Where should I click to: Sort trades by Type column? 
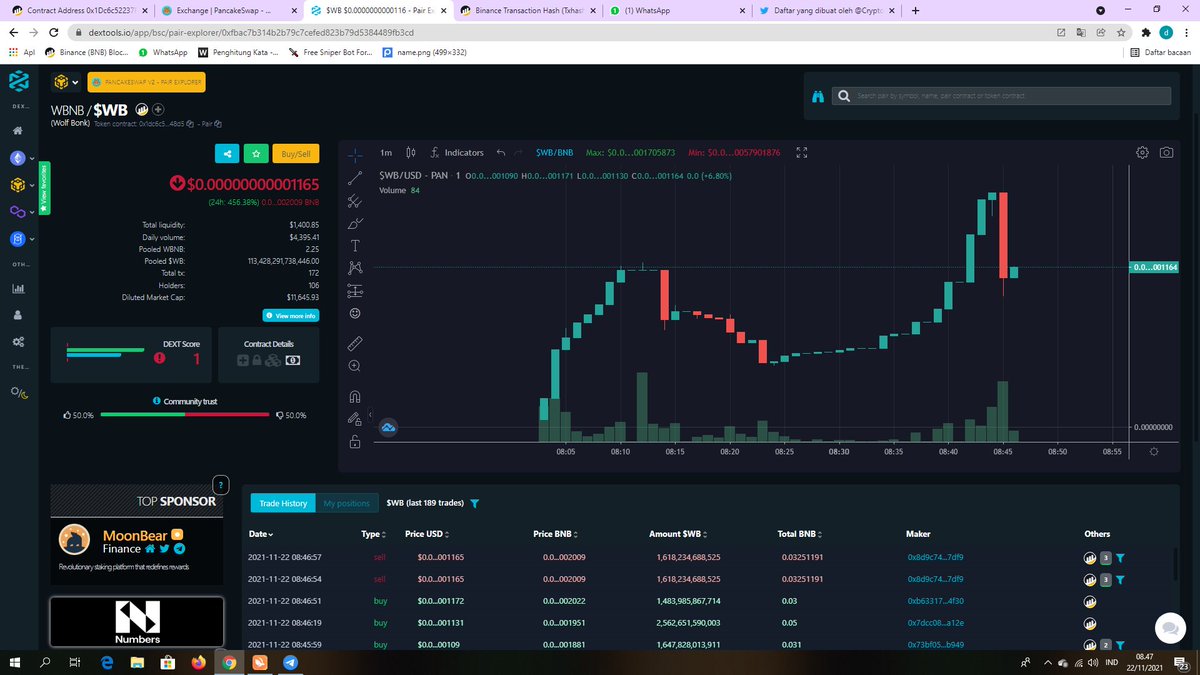pyautogui.click(x=373, y=534)
